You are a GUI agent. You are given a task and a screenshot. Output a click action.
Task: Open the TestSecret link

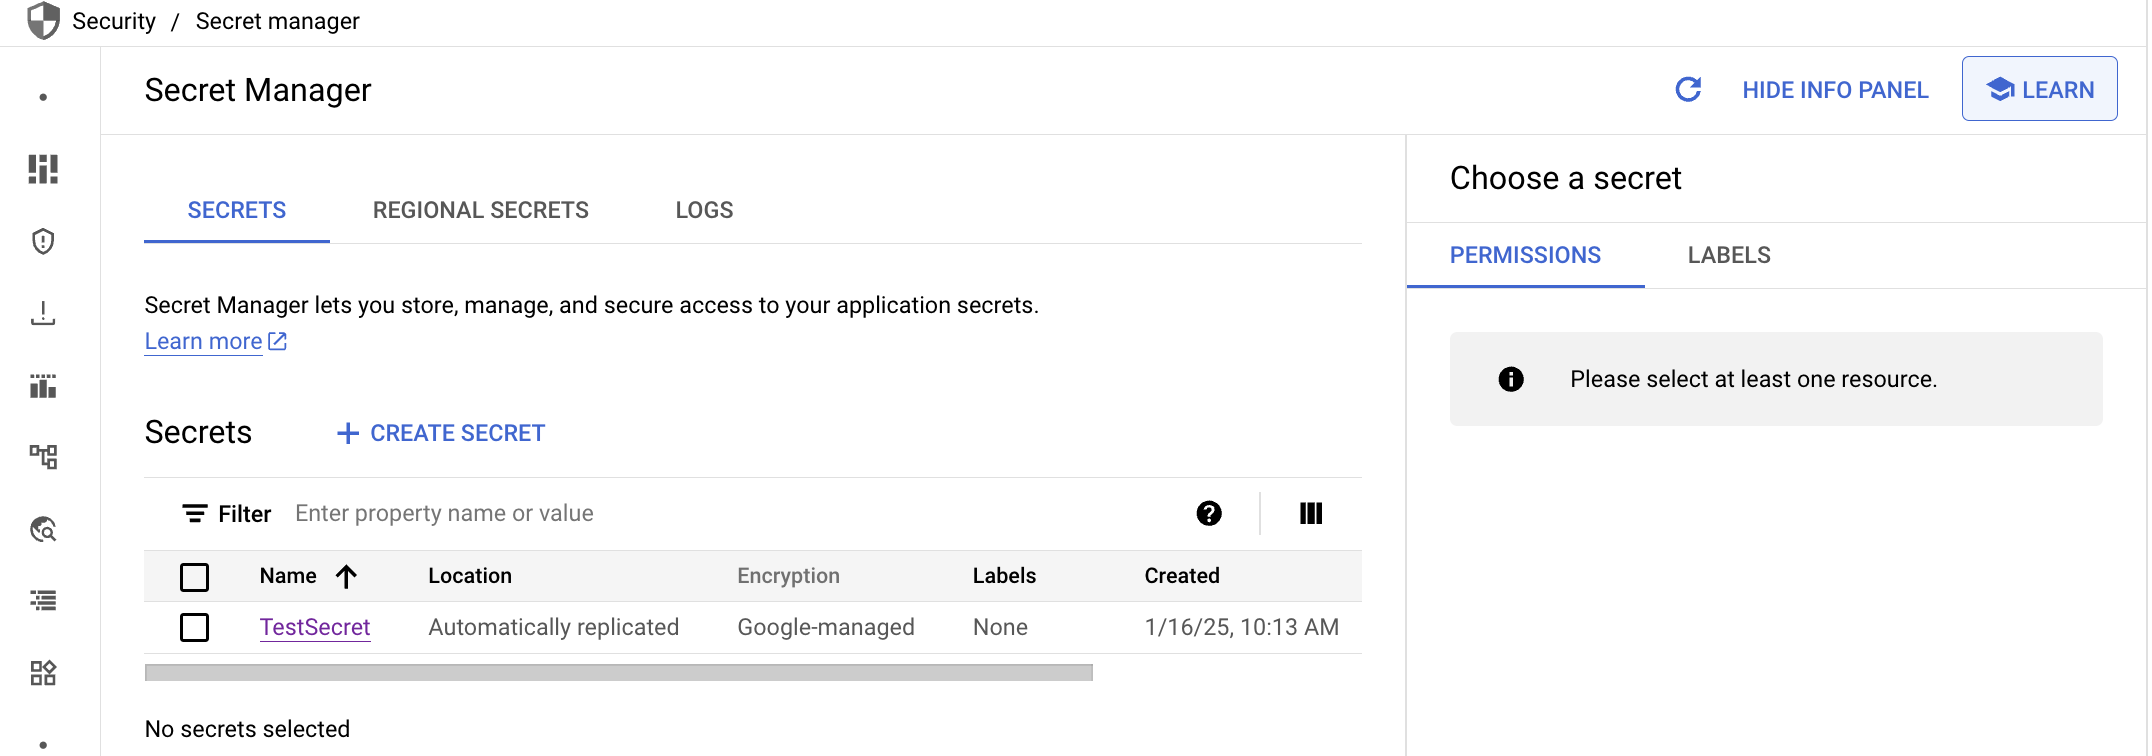315,627
